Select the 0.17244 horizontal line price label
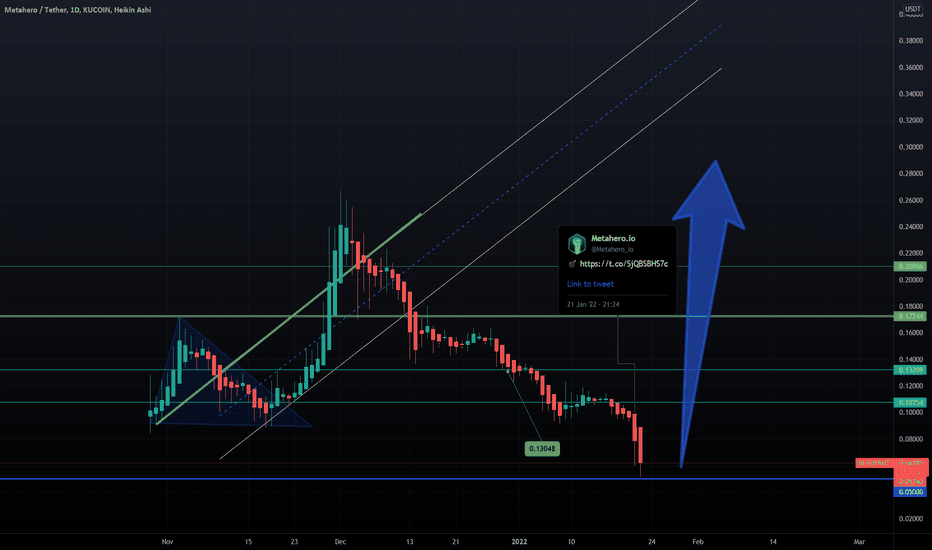The image size is (932, 550). click(911, 316)
